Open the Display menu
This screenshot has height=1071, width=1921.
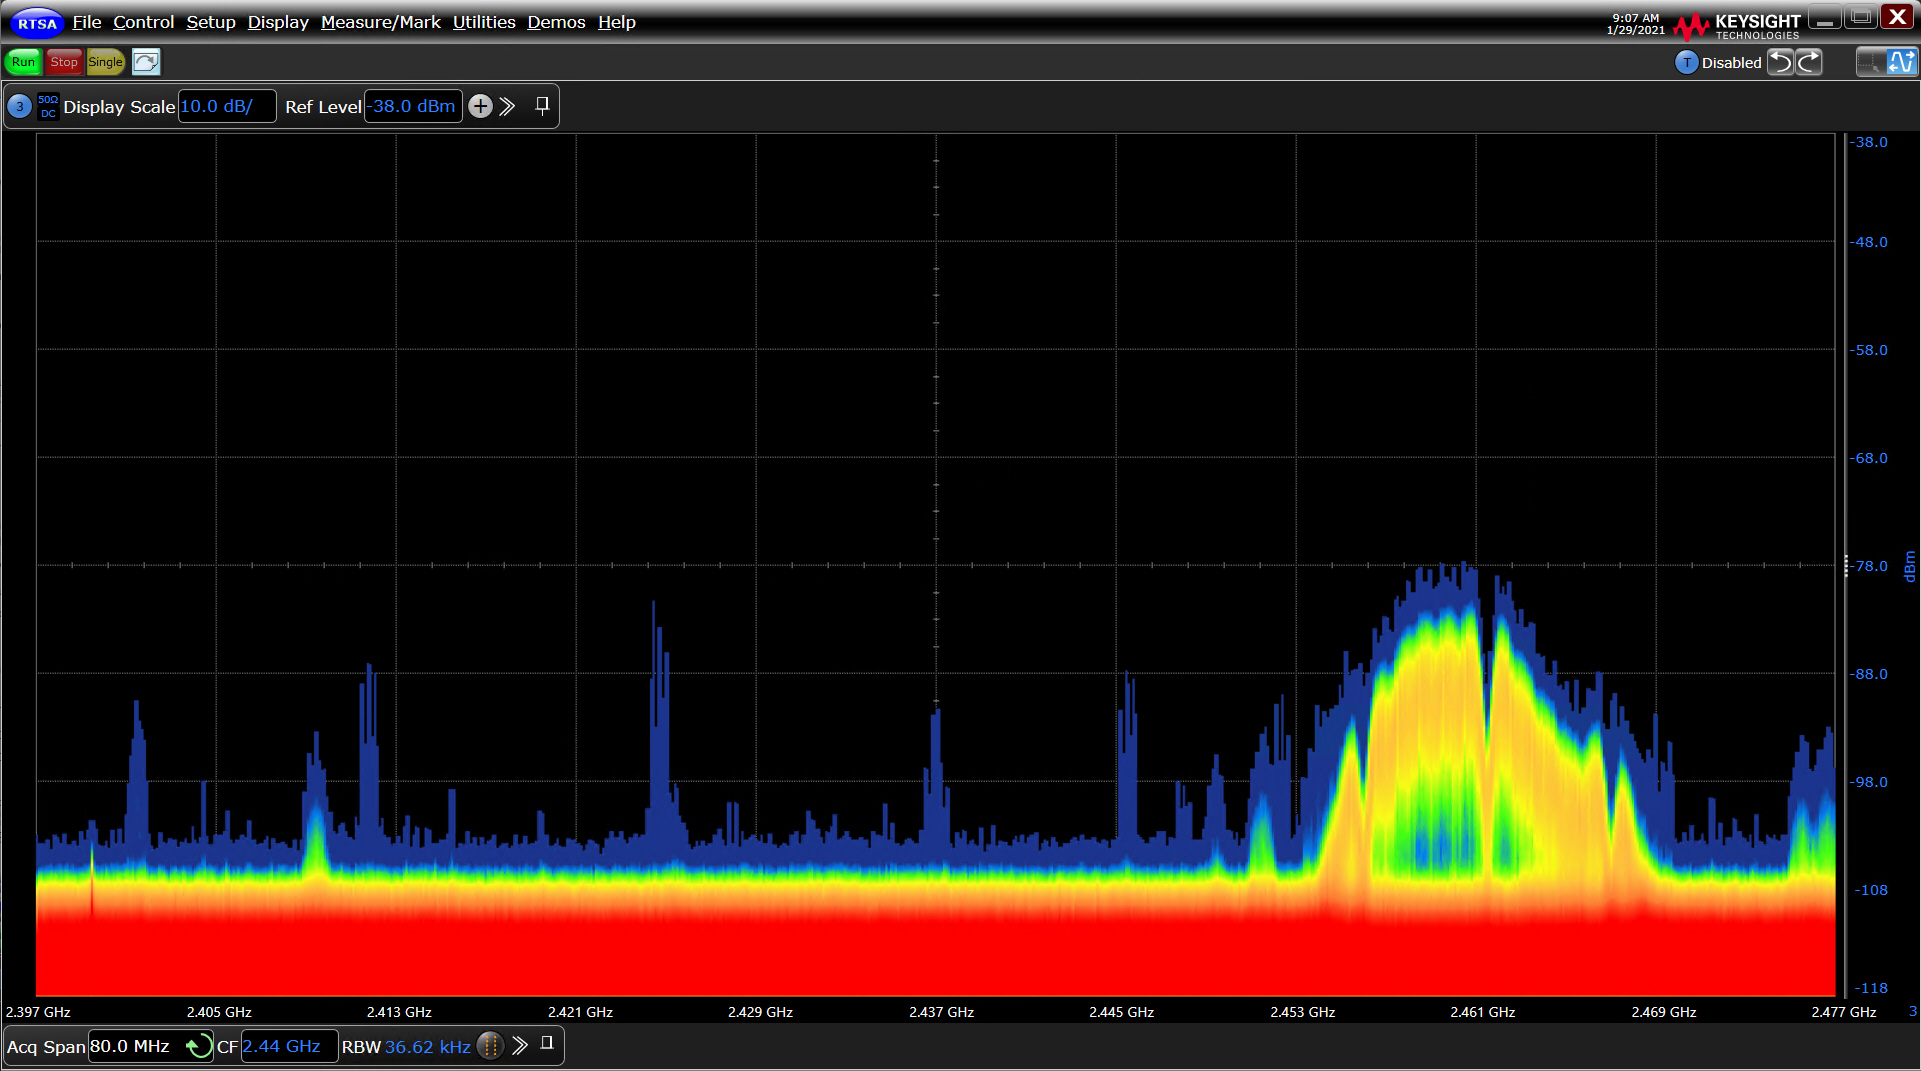278,22
